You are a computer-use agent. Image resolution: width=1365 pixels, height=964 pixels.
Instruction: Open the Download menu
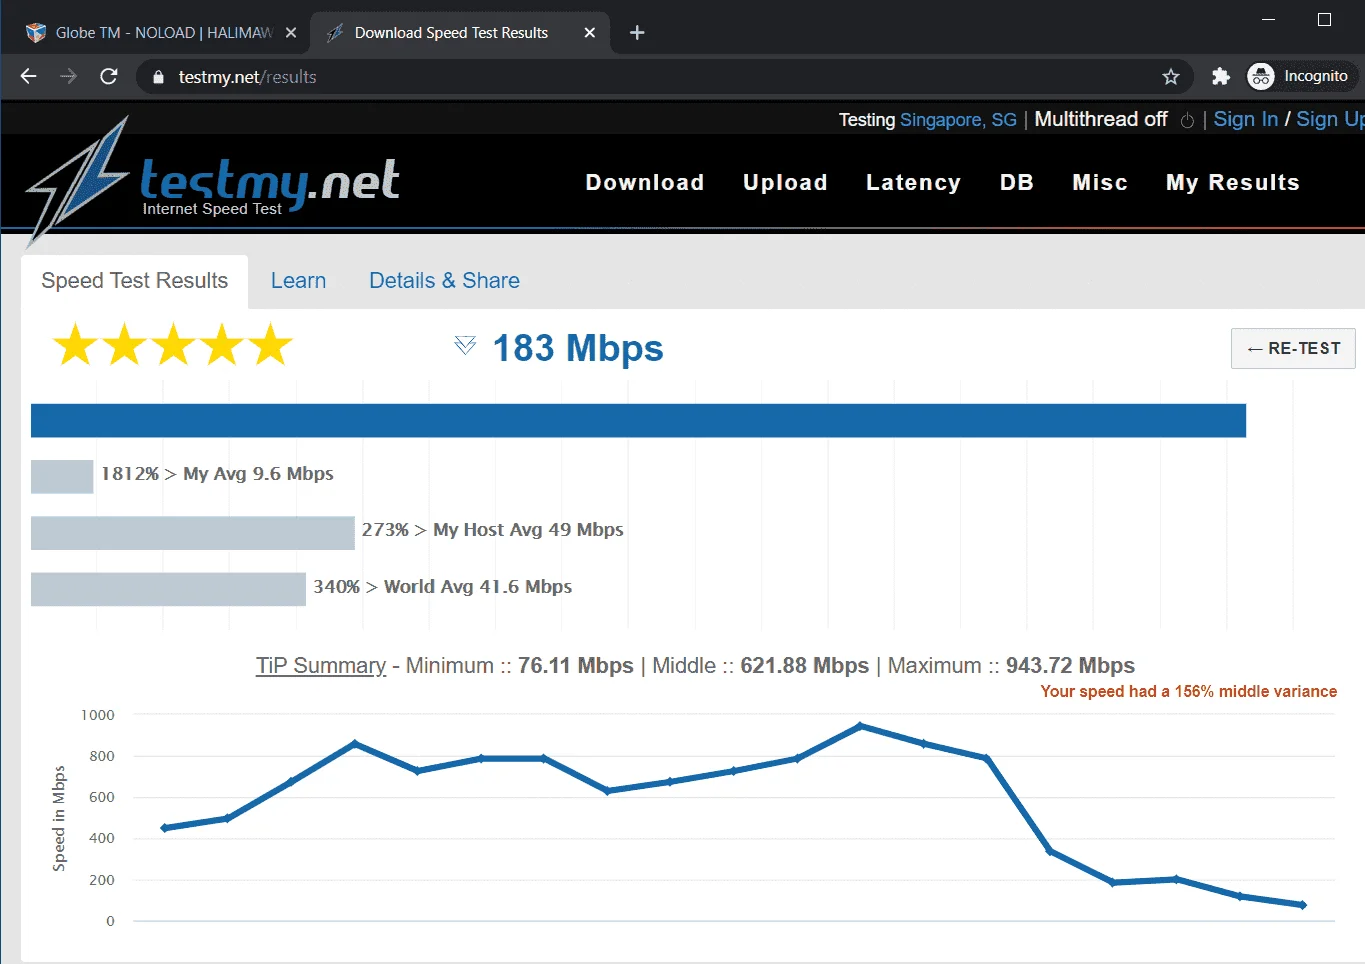(x=645, y=182)
